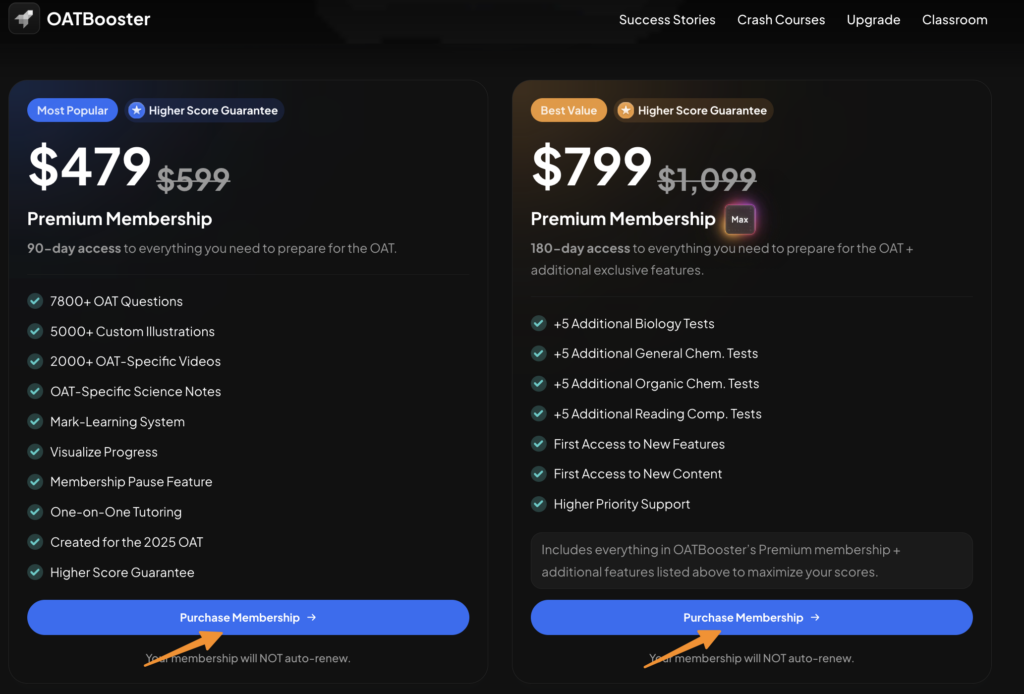Click the Most Popular badge
Image resolution: width=1024 pixels, height=694 pixels.
click(72, 110)
